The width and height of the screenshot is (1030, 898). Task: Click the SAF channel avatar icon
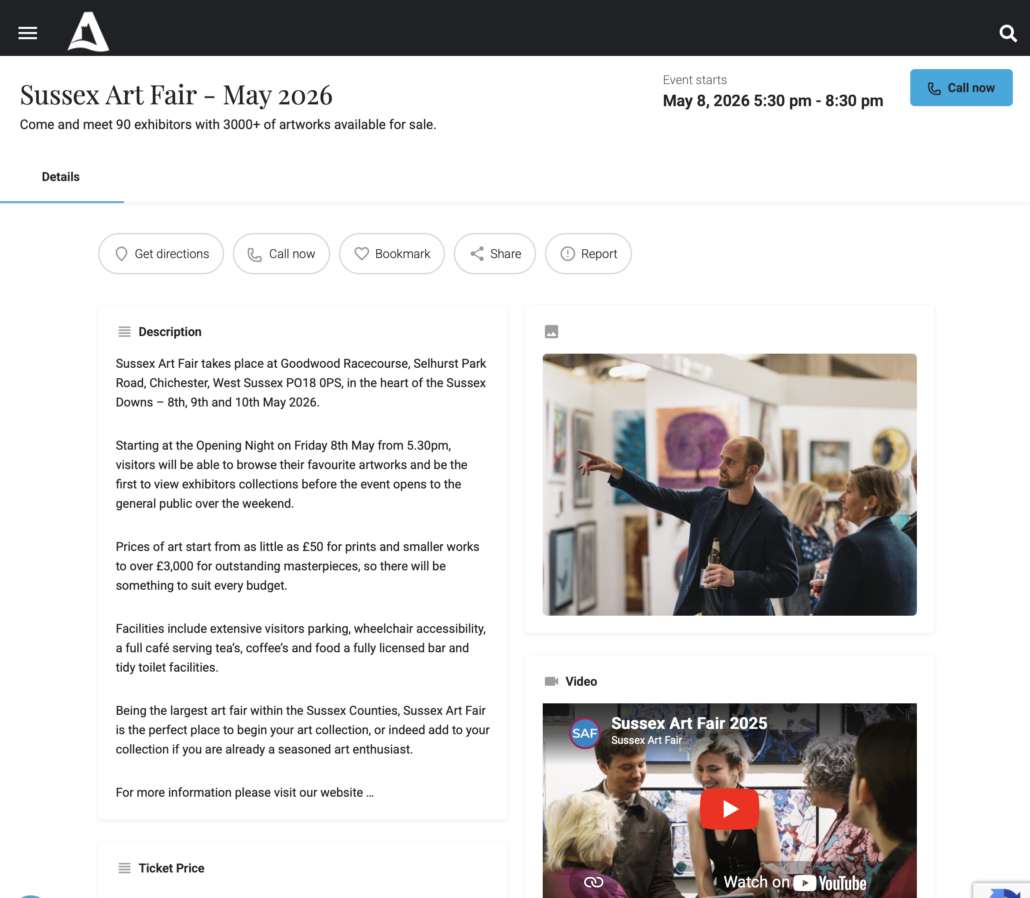(x=584, y=732)
